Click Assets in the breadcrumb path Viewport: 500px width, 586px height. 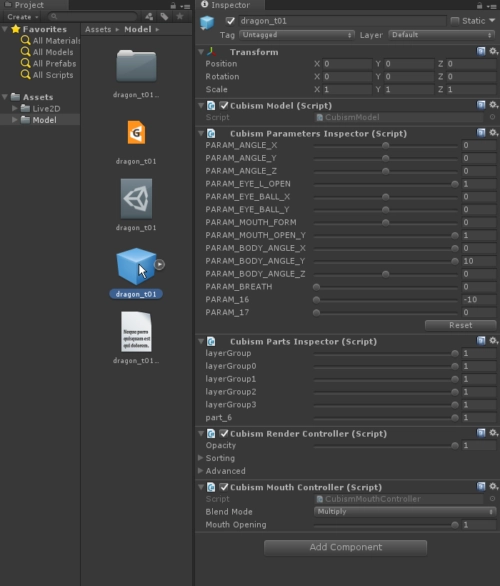pyautogui.click(x=98, y=29)
